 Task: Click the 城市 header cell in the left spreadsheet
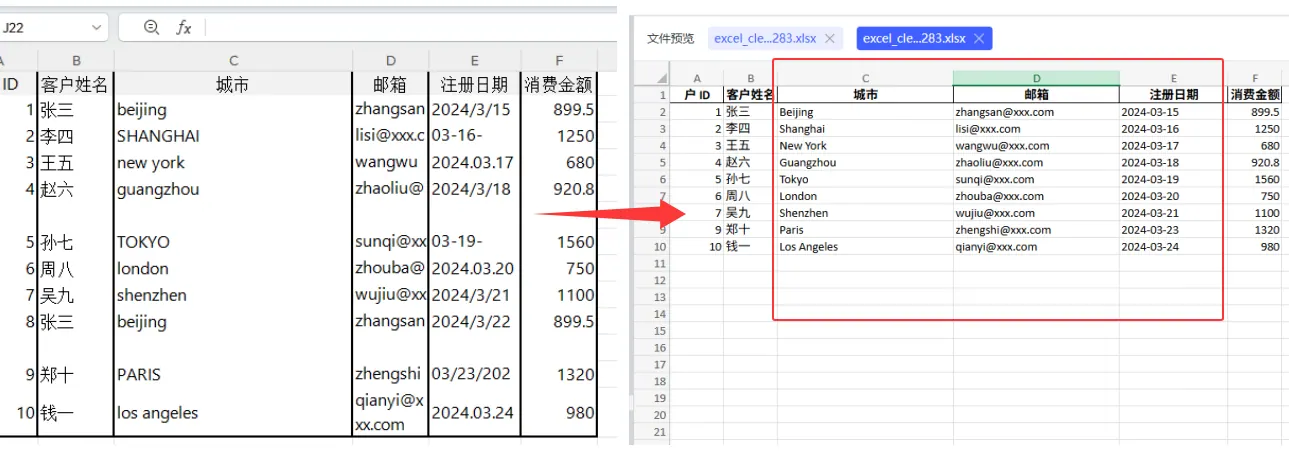(x=233, y=84)
